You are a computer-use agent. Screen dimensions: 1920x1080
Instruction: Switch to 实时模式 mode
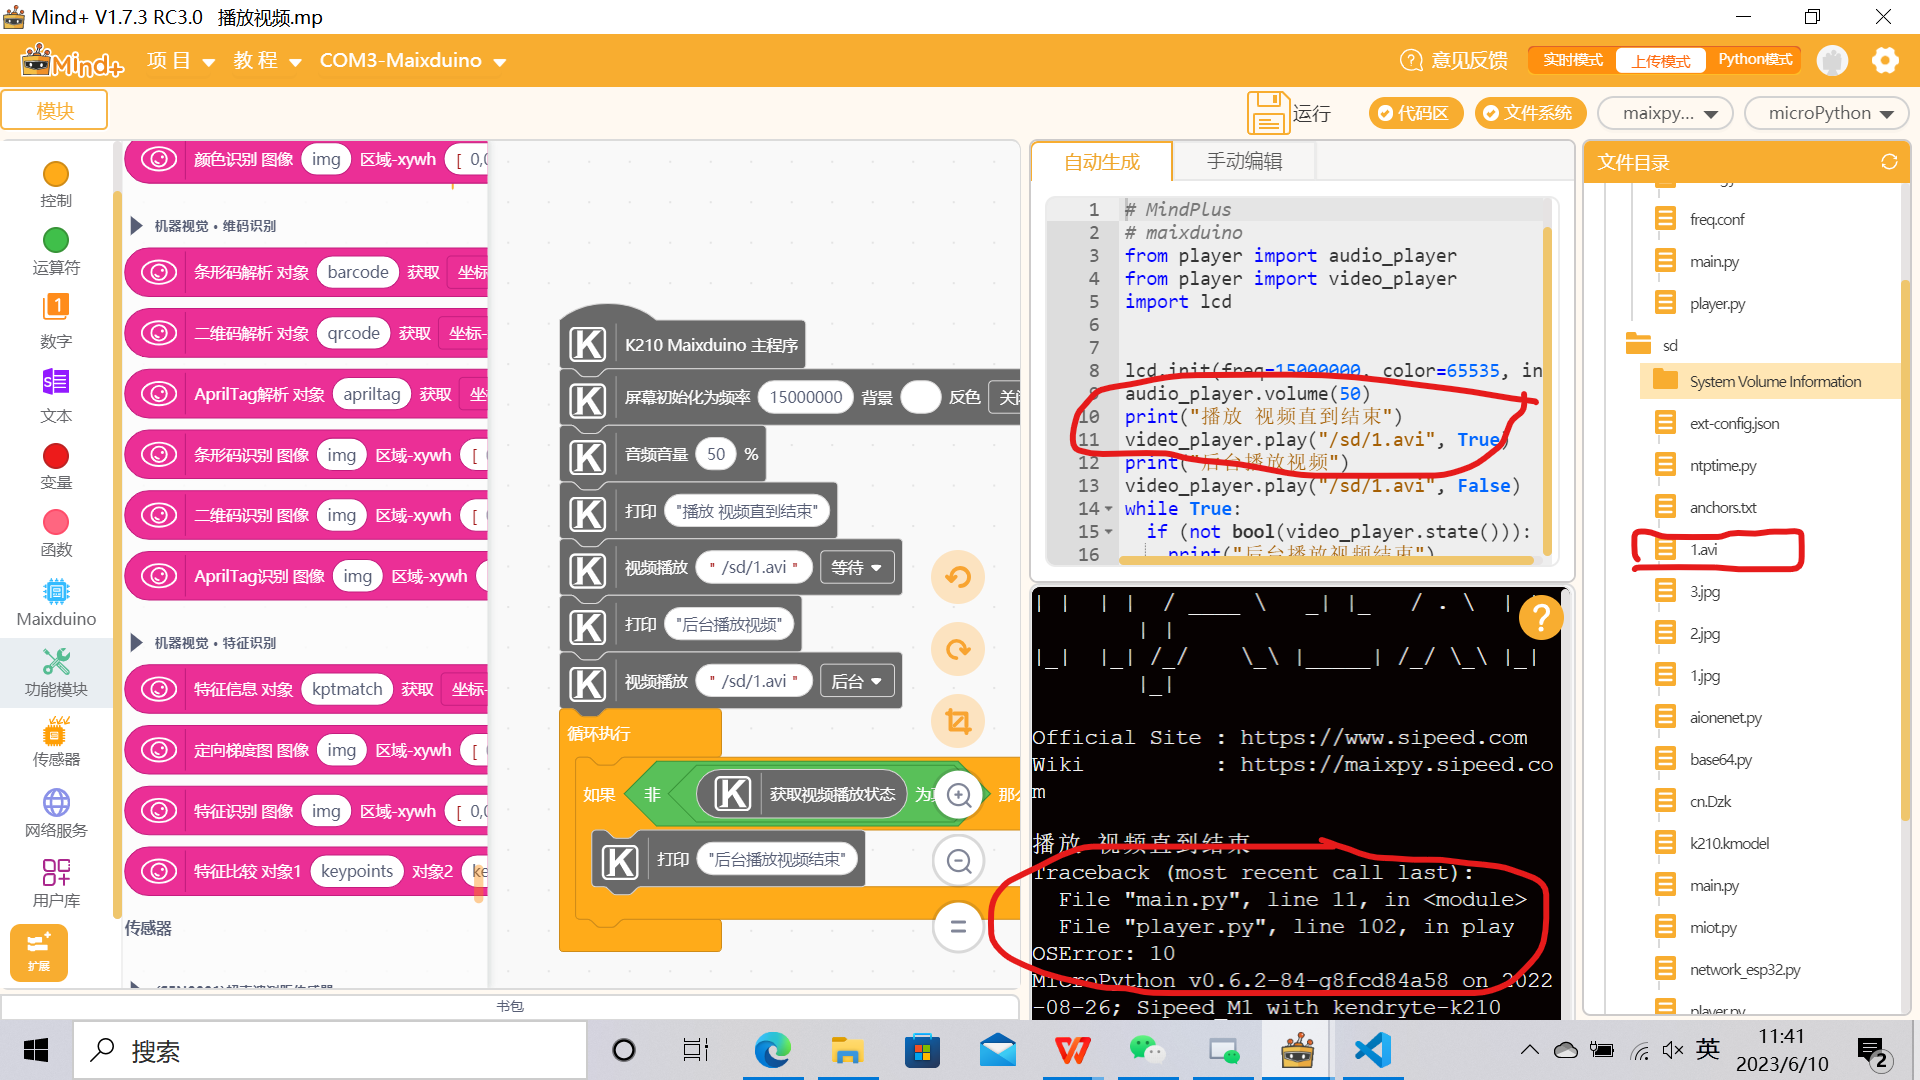point(1572,60)
